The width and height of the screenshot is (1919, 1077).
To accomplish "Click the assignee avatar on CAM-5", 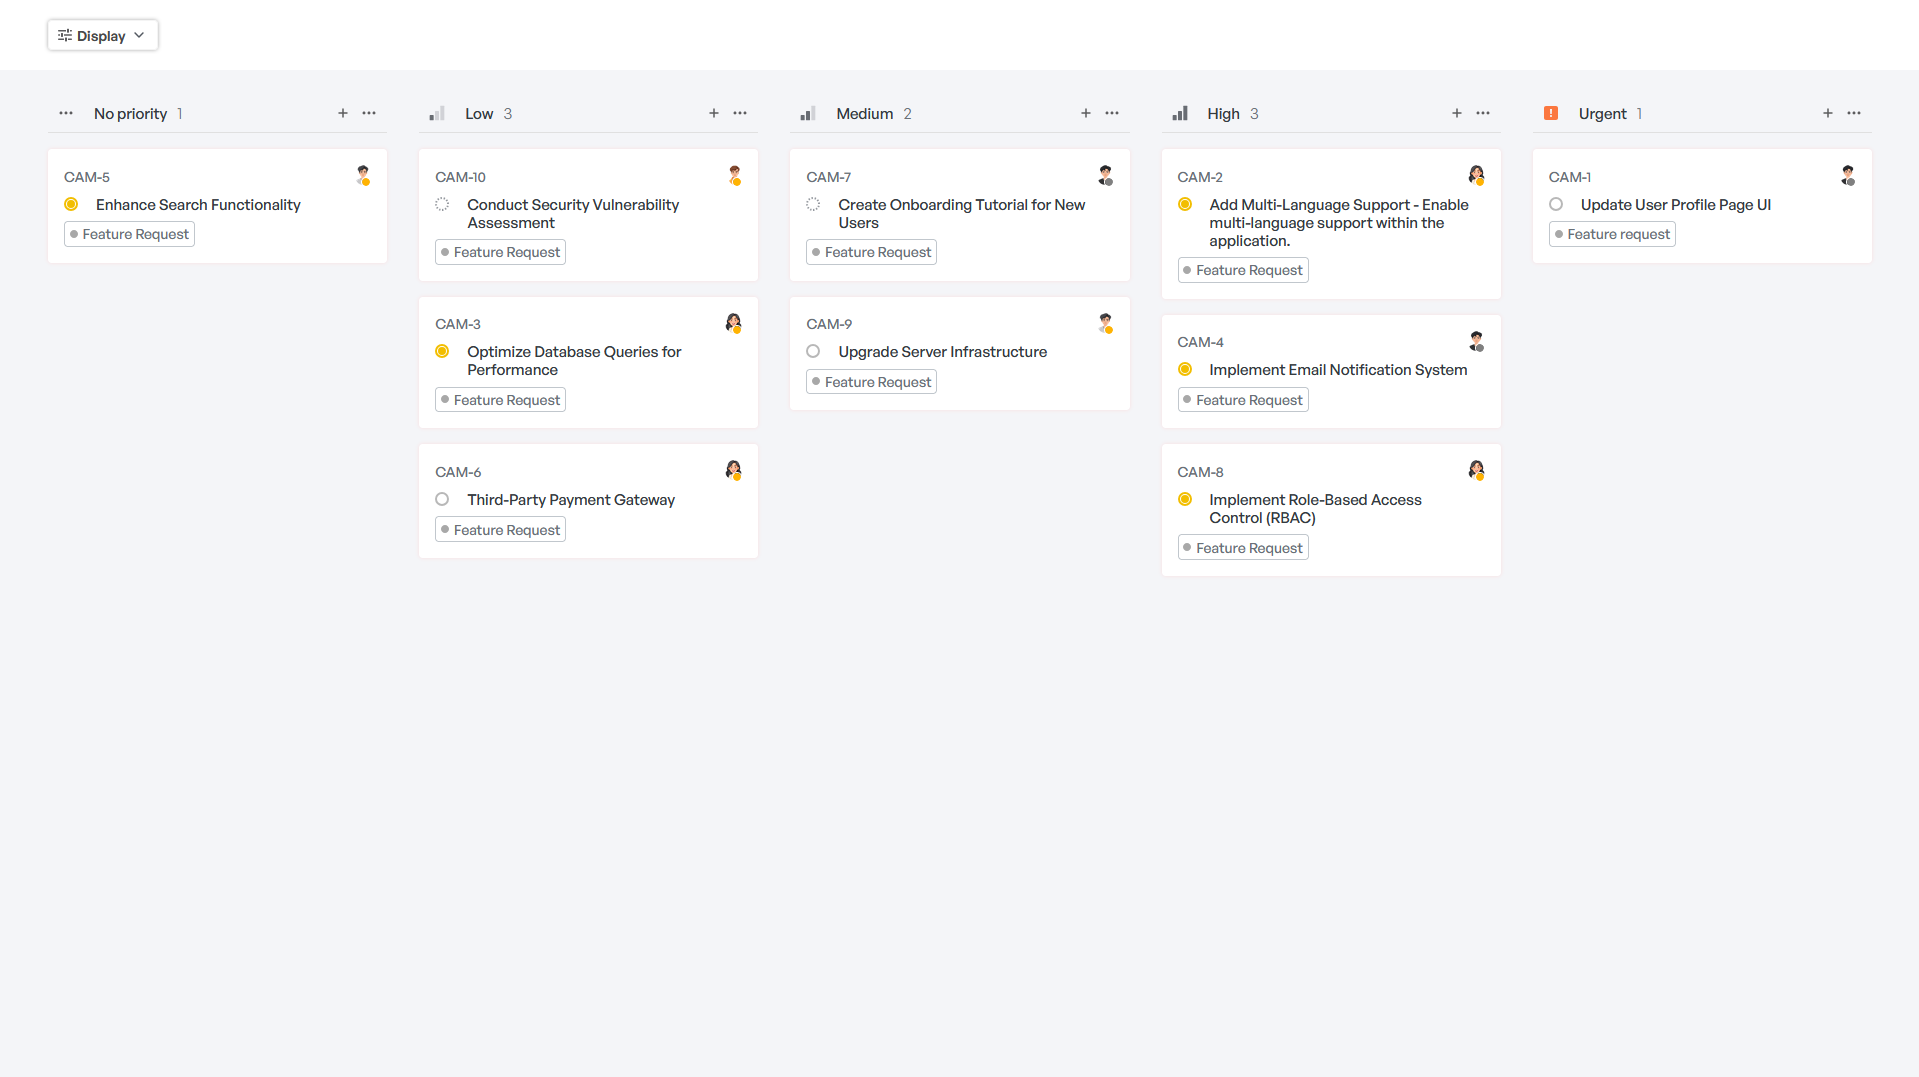I will [x=363, y=176].
